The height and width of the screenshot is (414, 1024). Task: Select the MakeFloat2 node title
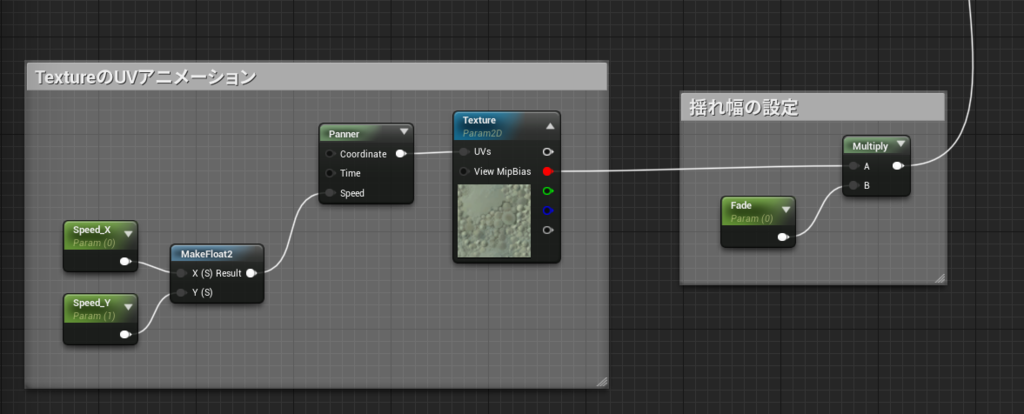[206, 253]
